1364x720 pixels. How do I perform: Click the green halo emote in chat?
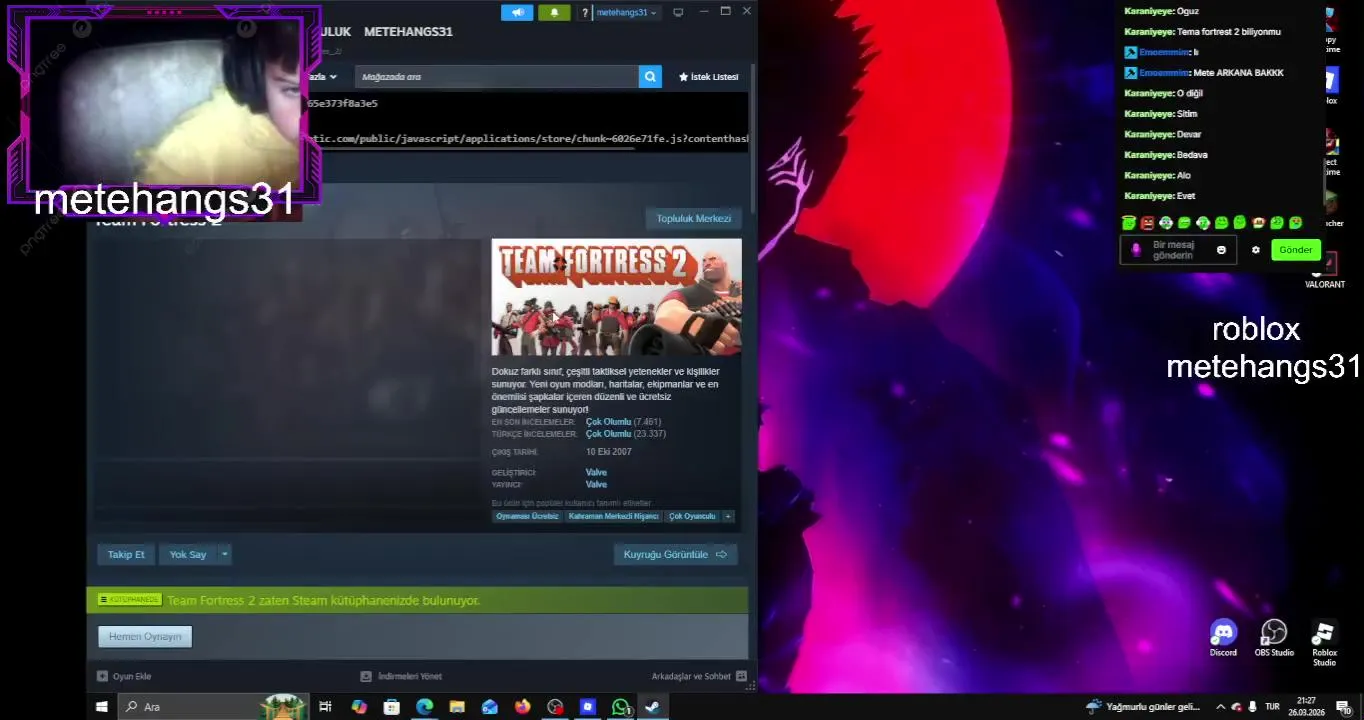point(1129,222)
